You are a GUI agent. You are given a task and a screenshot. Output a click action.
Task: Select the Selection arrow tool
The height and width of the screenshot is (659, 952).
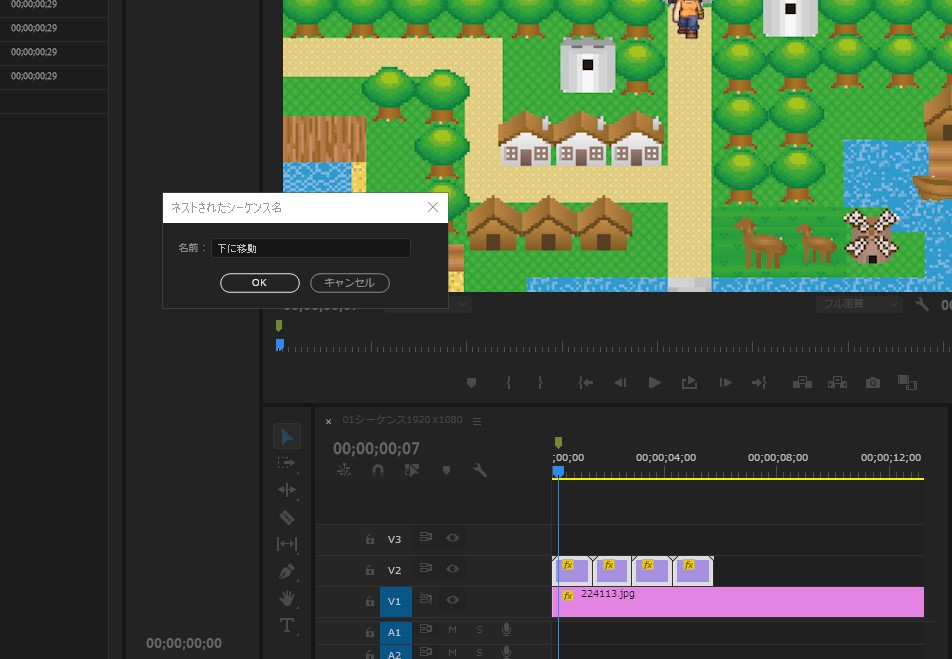(x=287, y=436)
